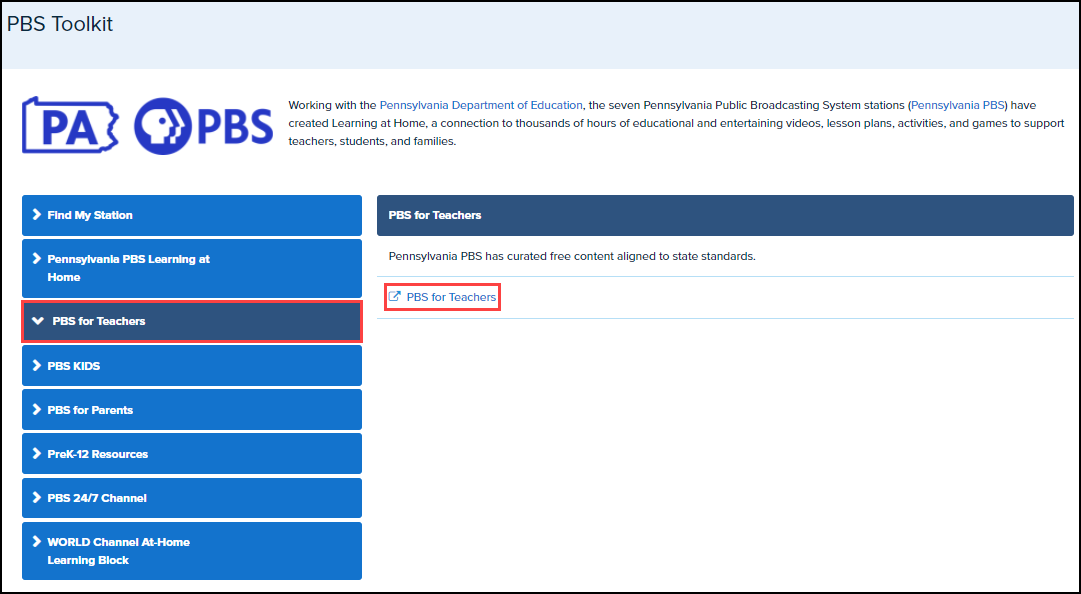This screenshot has height=594, width=1081.
Task: Follow the PBS for Teachers hyperlink in content panel
Action: pos(451,297)
